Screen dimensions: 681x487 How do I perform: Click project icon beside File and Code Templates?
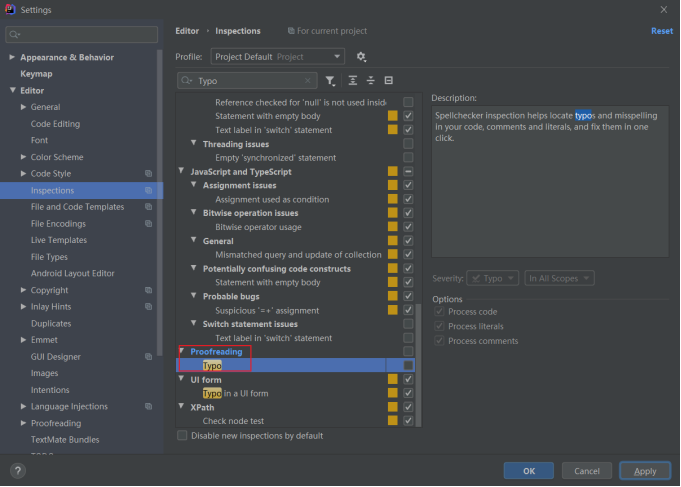(149, 207)
